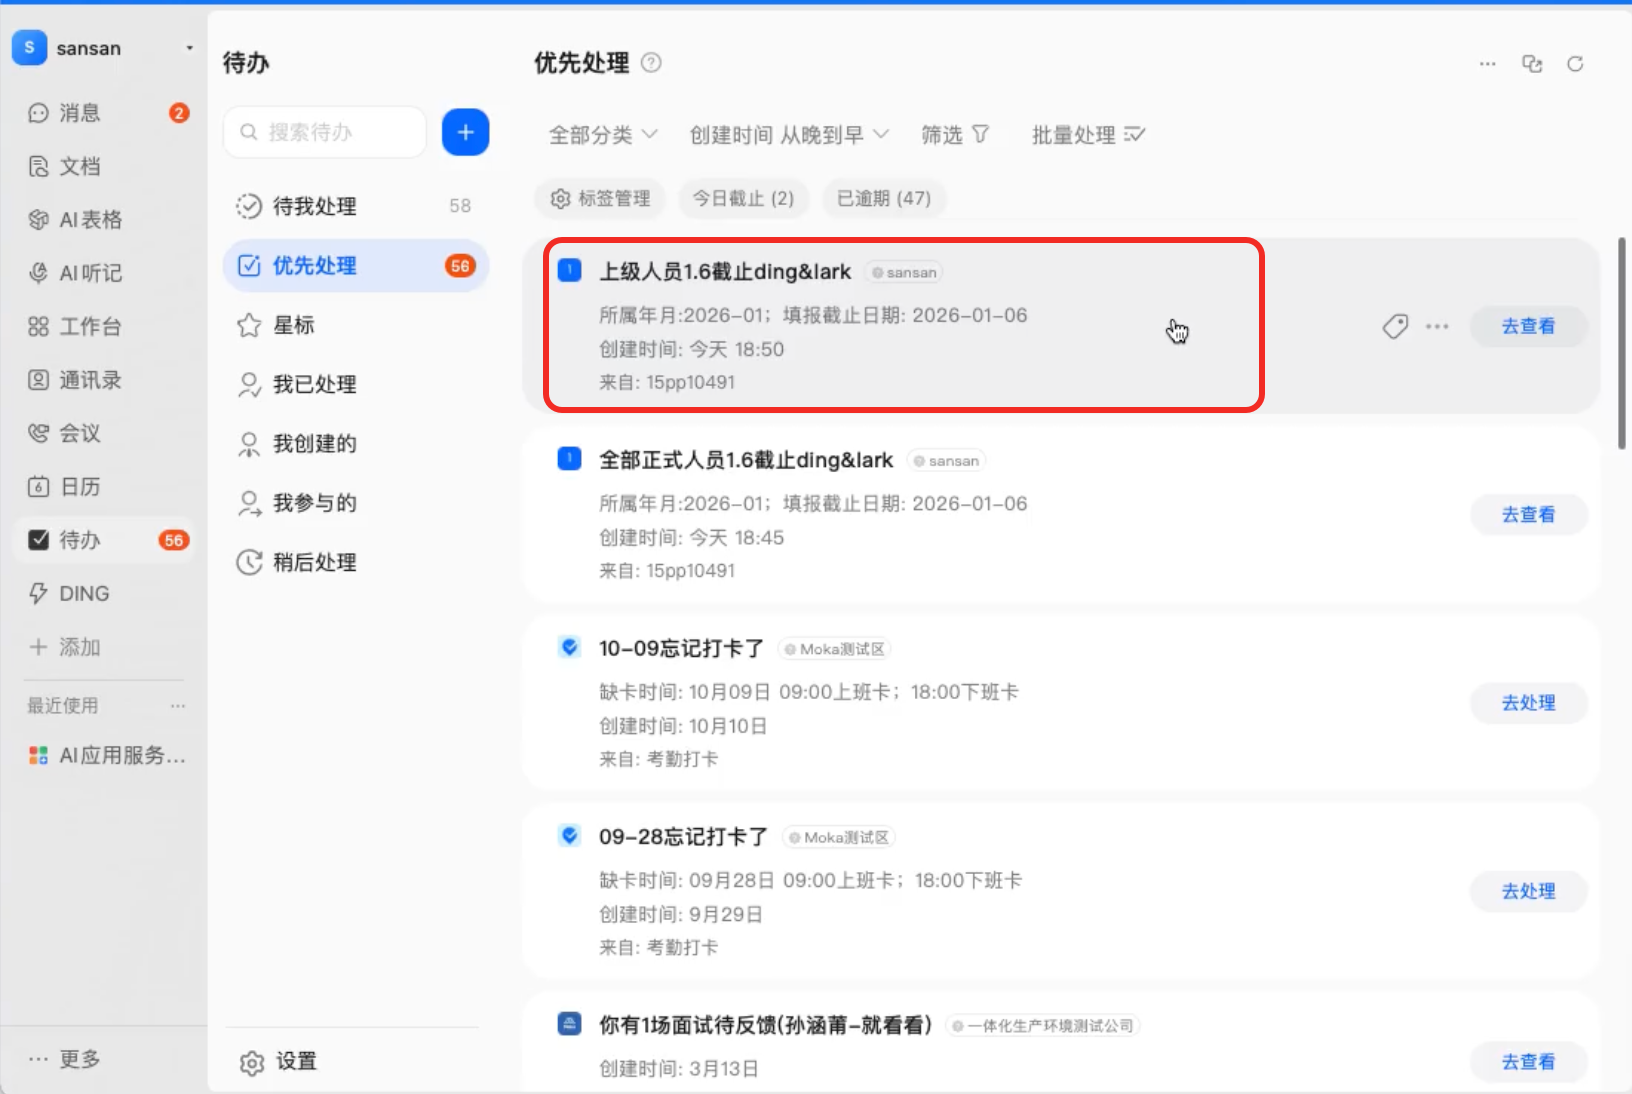Click the help icon beside 优先处理 title
The width and height of the screenshot is (1632, 1094).
pos(651,63)
